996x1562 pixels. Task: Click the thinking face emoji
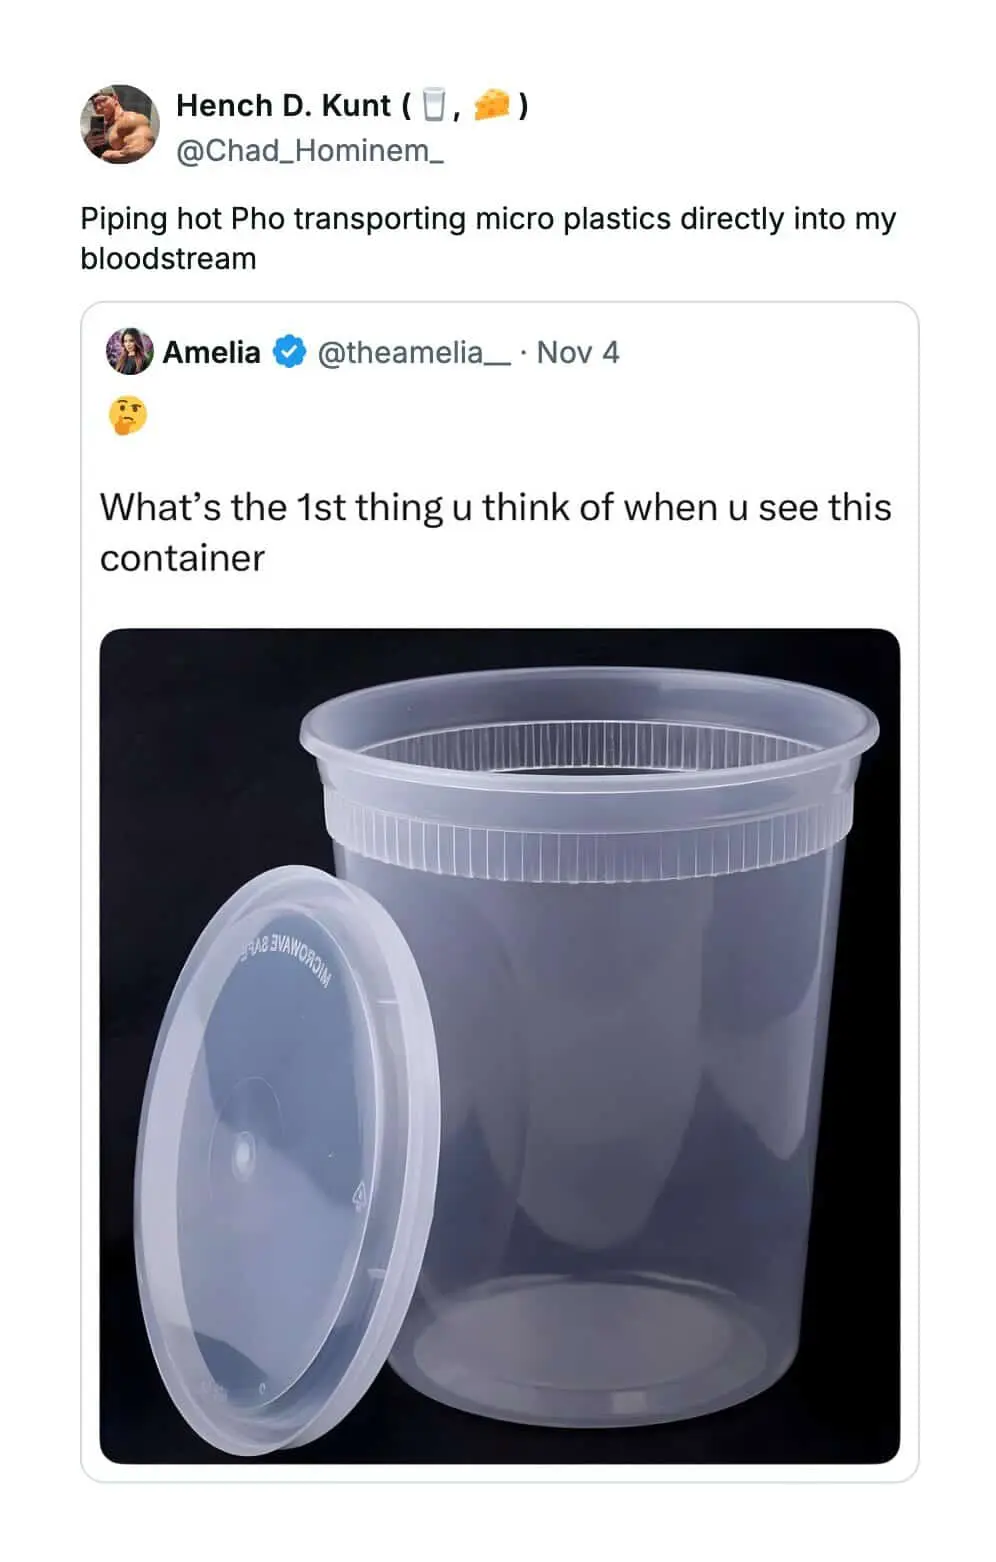(x=127, y=415)
